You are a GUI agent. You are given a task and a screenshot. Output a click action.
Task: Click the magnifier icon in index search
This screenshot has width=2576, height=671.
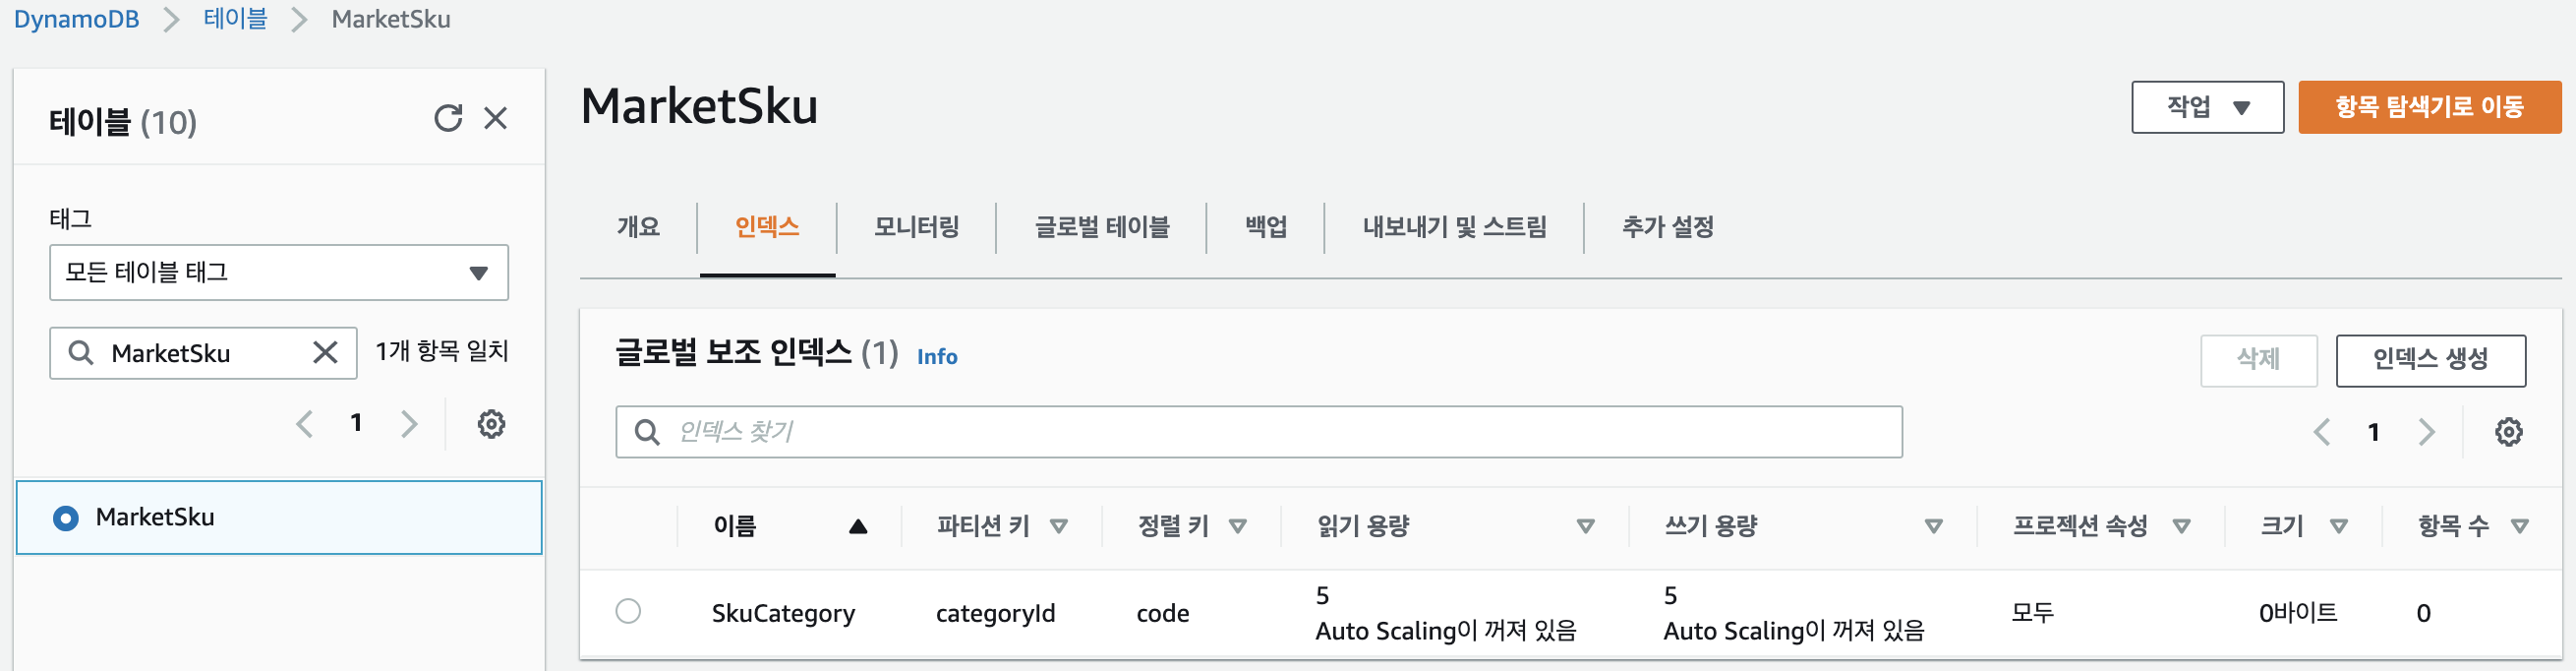[647, 432]
